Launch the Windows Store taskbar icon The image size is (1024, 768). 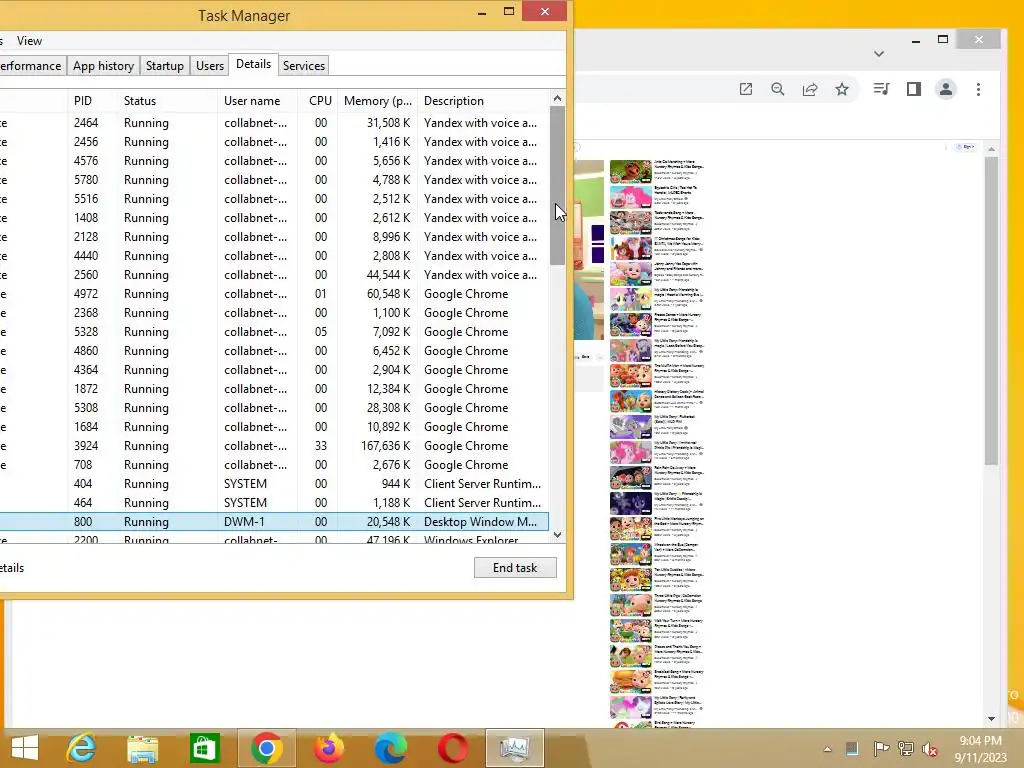pos(204,748)
